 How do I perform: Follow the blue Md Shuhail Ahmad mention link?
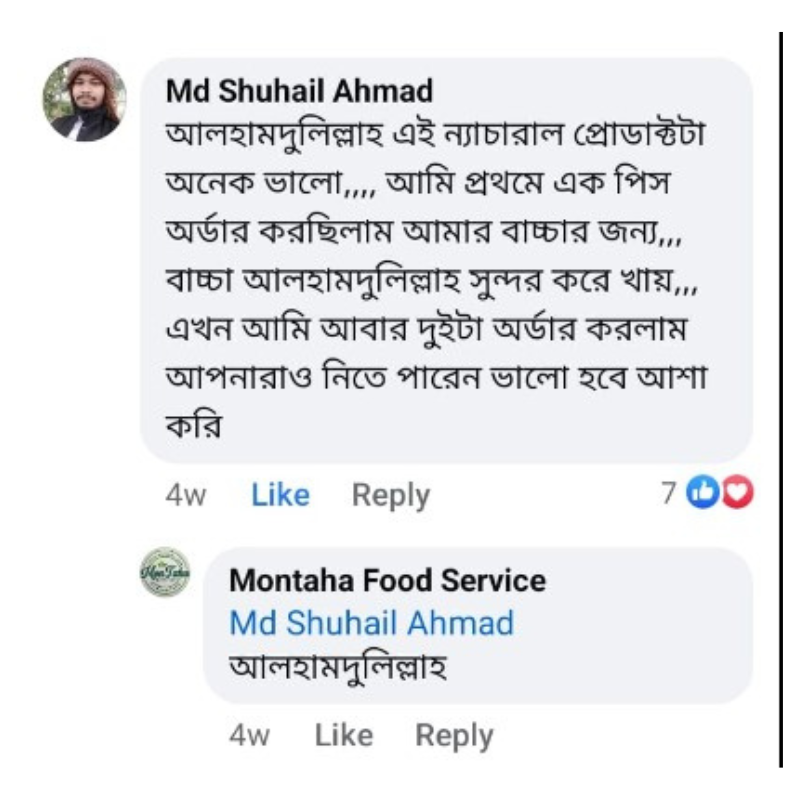point(371,623)
